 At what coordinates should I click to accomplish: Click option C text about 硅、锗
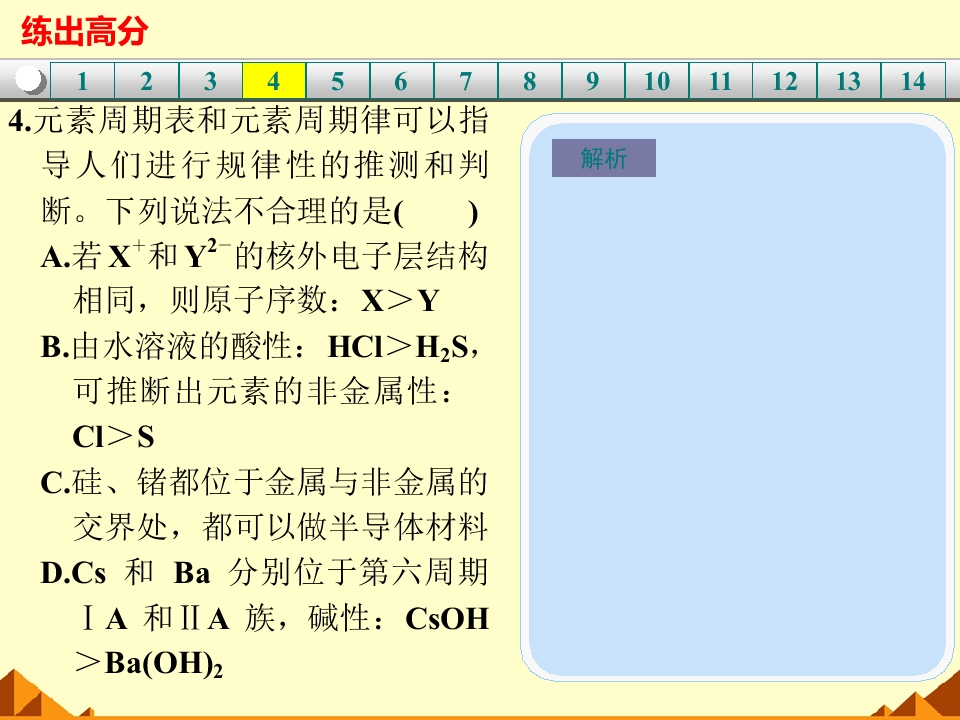[264, 503]
